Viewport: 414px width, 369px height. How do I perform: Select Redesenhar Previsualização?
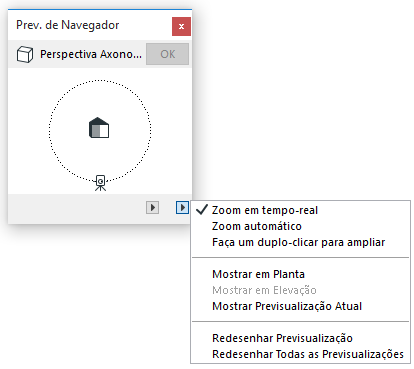click(300, 338)
